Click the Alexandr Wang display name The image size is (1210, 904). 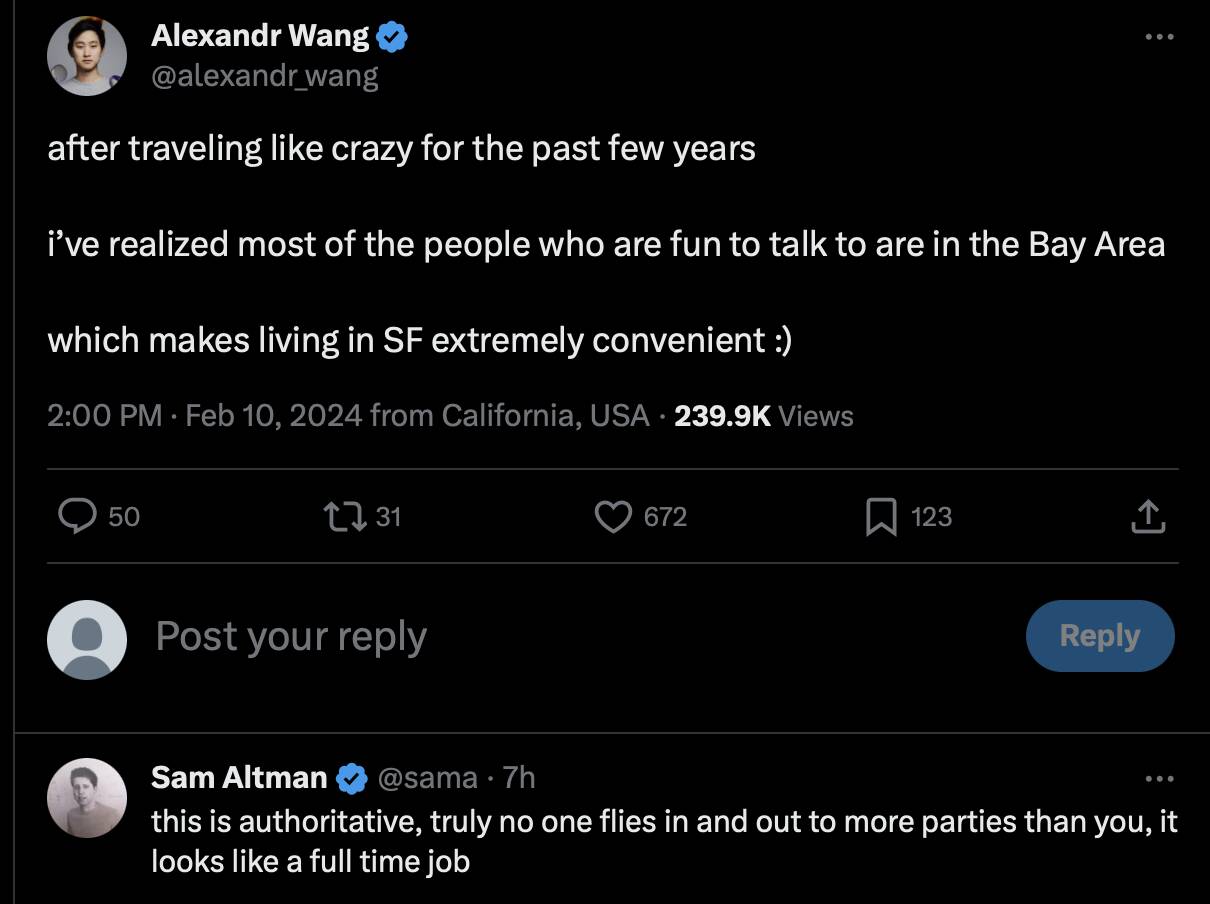click(x=260, y=37)
